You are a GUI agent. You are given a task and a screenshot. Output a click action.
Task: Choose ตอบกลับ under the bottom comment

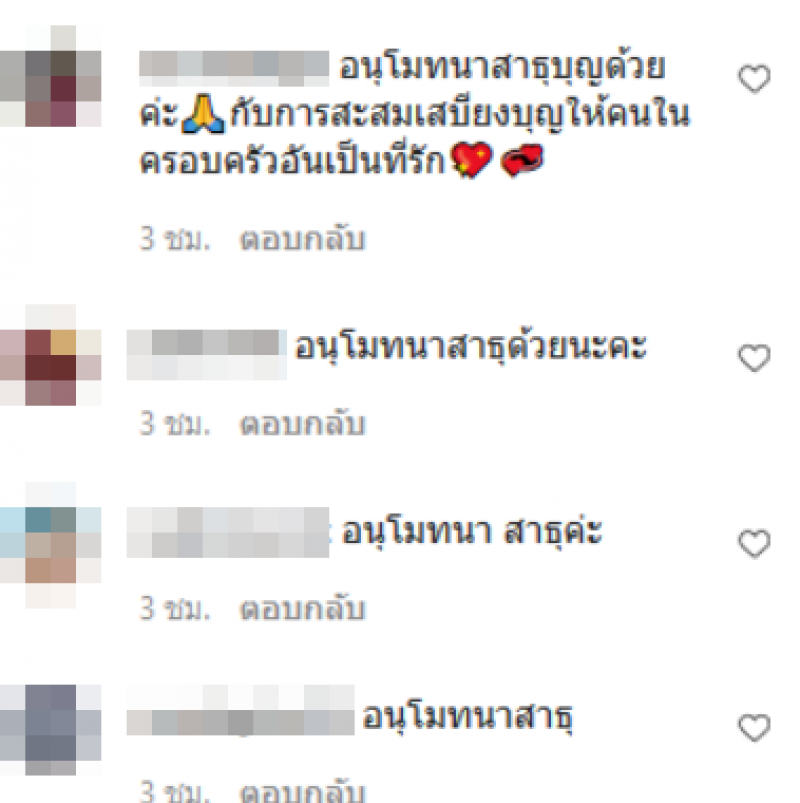coord(303,791)
